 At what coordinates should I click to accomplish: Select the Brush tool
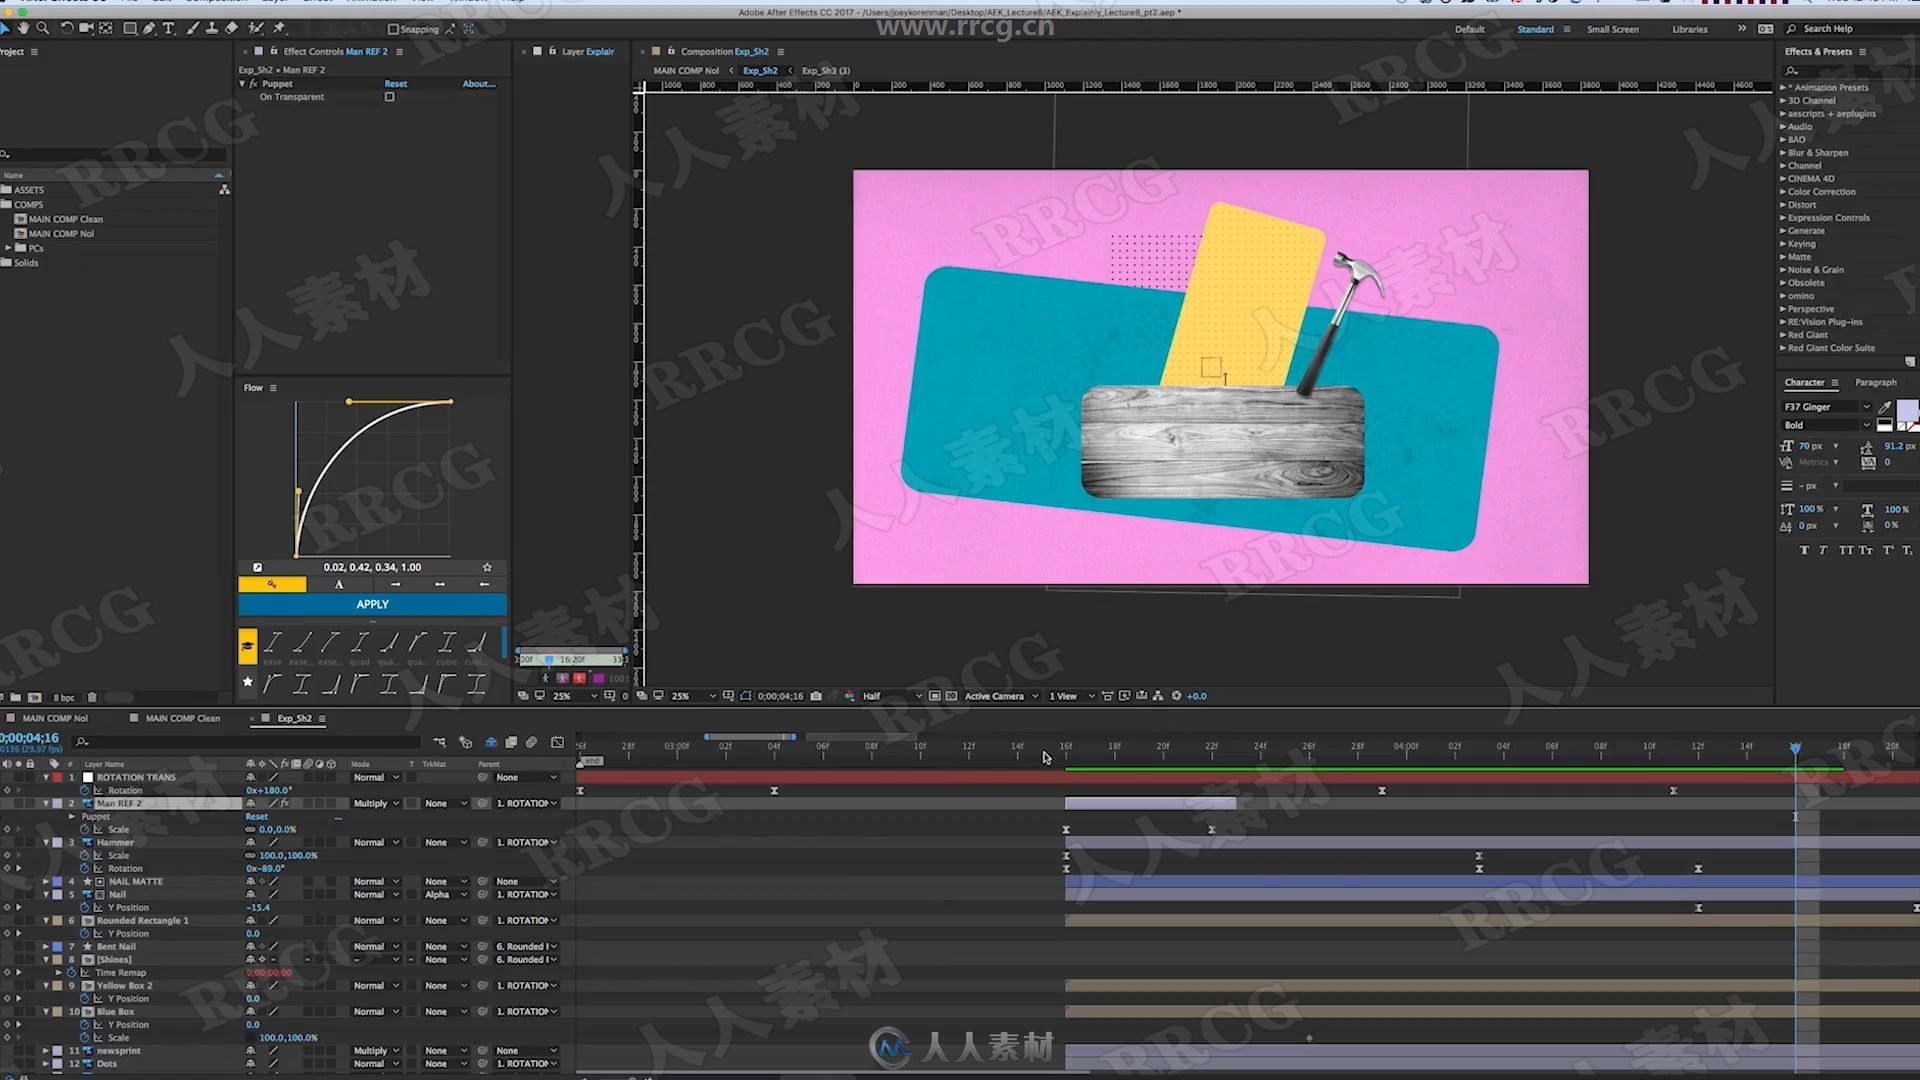pyautogui.click(x=193, y=28)
